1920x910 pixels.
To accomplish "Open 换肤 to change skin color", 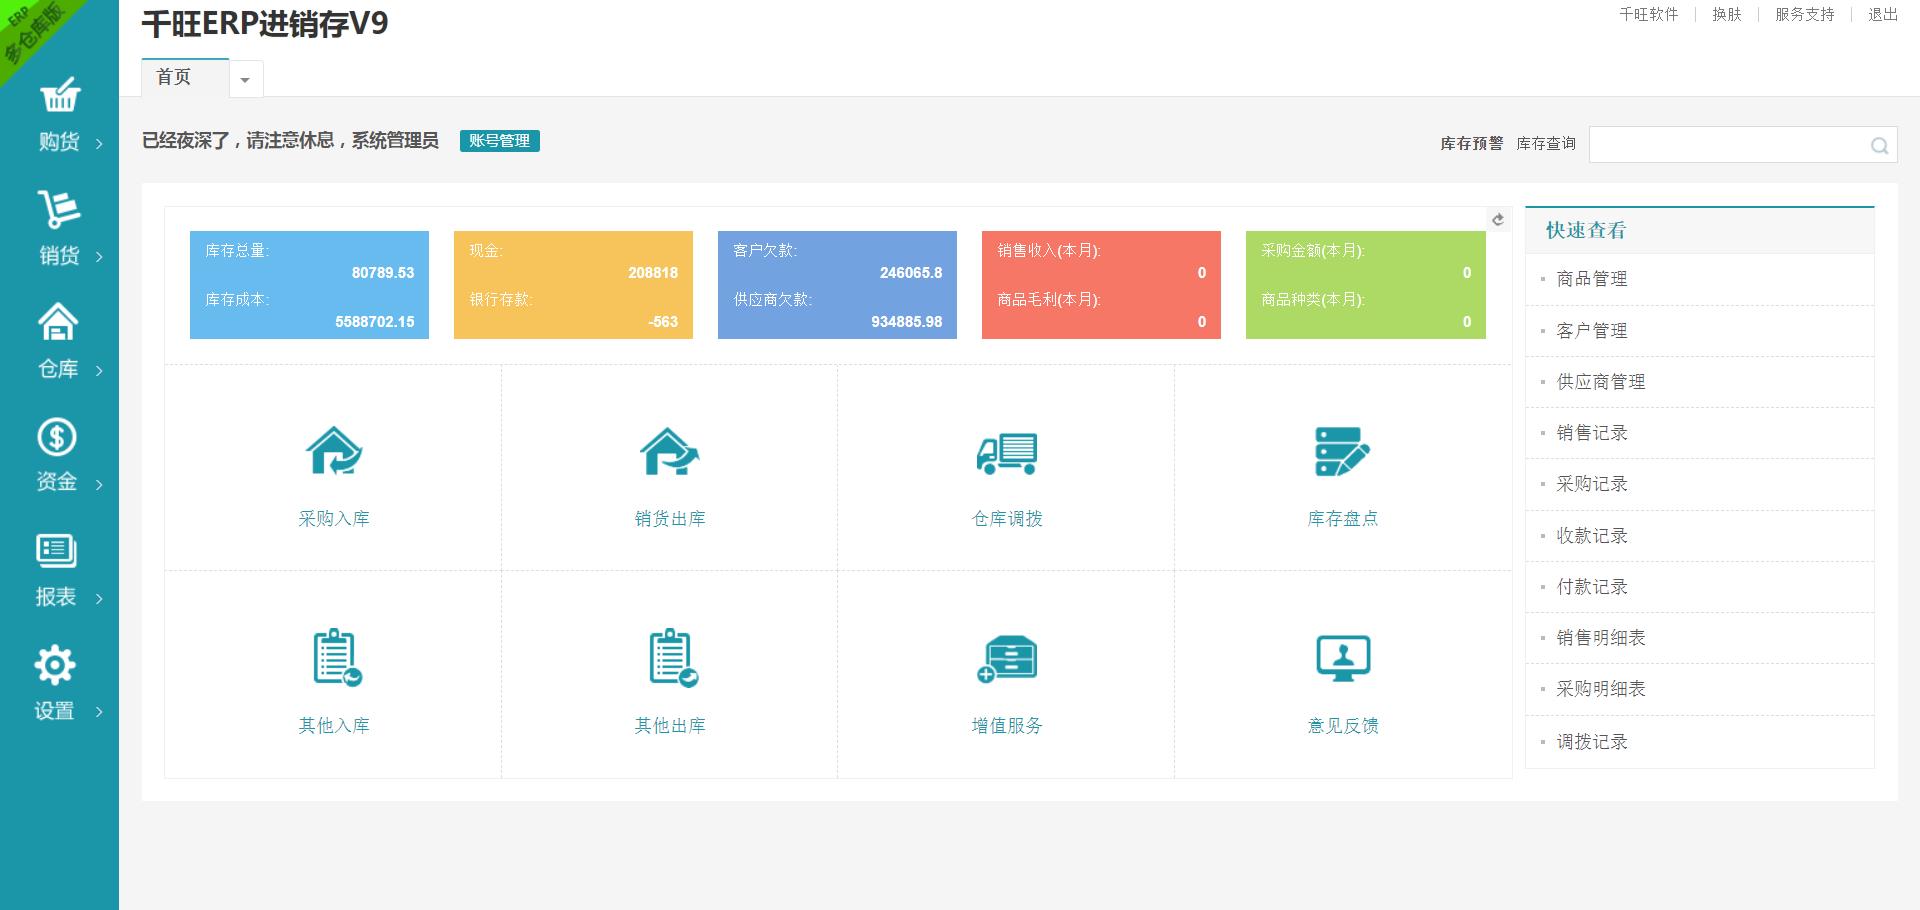I will tap(1726, 14).
